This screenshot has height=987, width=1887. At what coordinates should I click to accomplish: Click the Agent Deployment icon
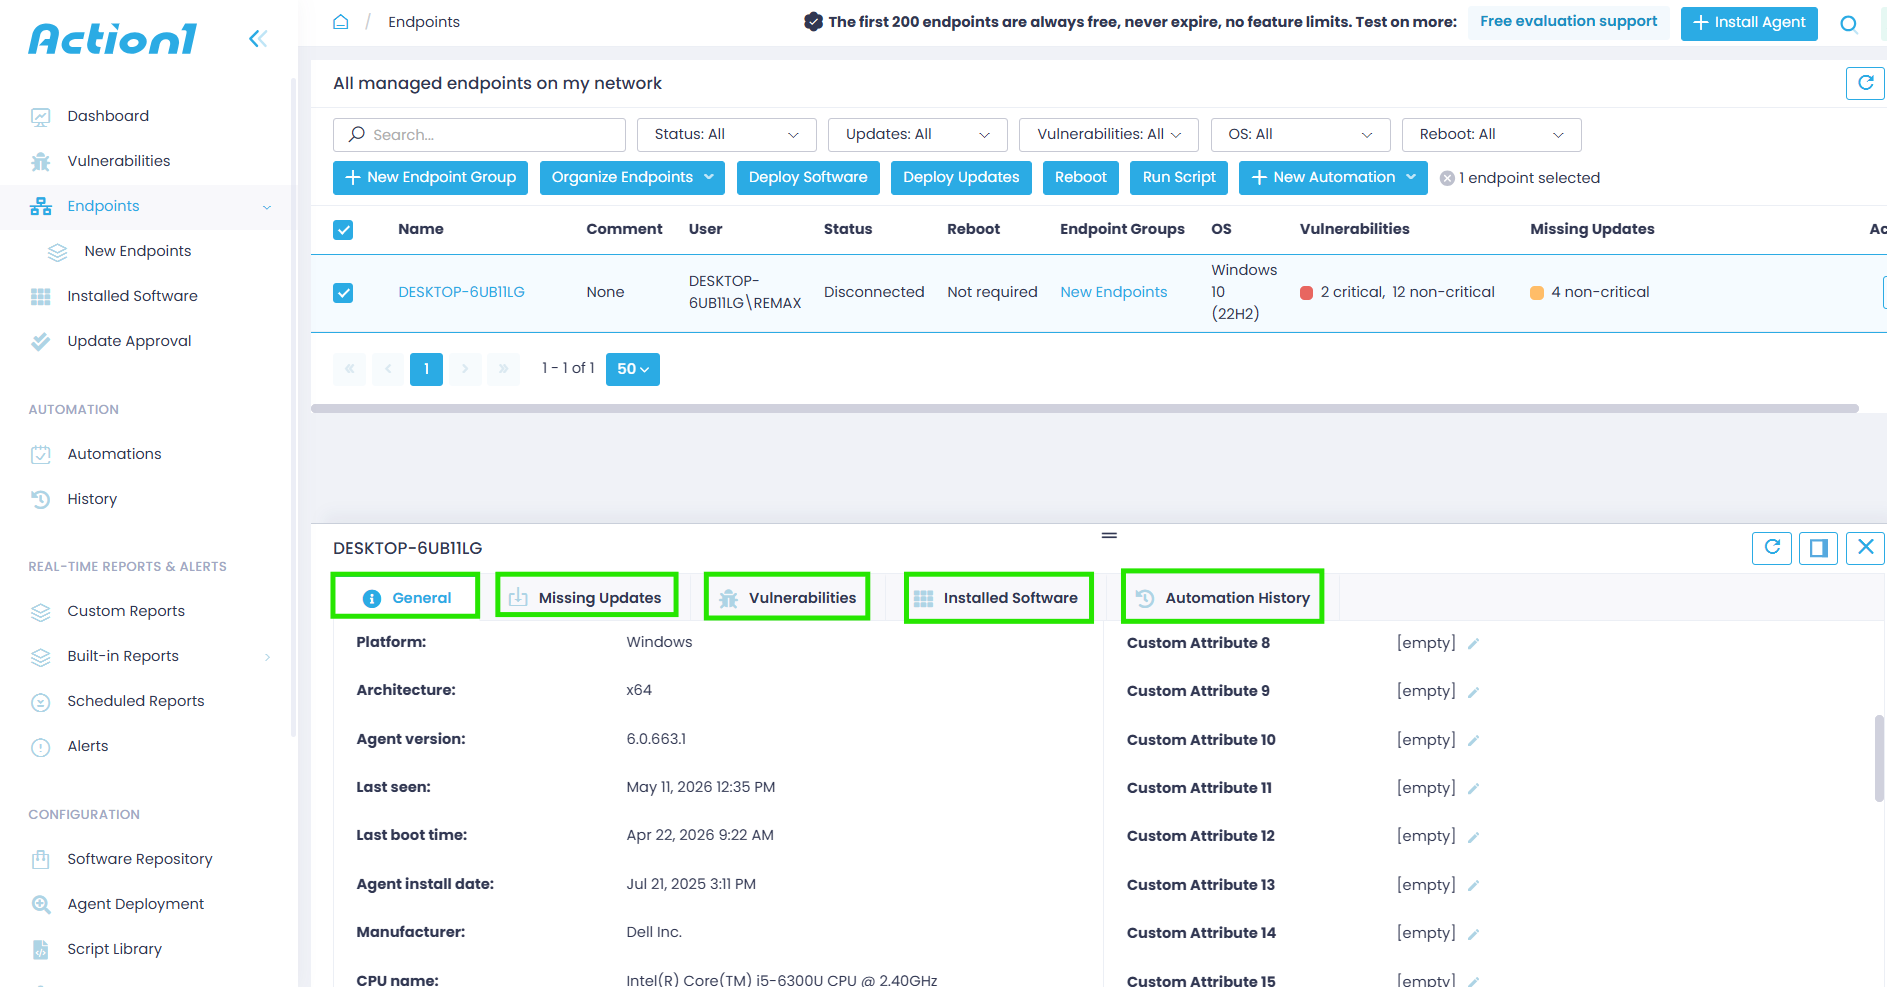[x=41, y=905]
